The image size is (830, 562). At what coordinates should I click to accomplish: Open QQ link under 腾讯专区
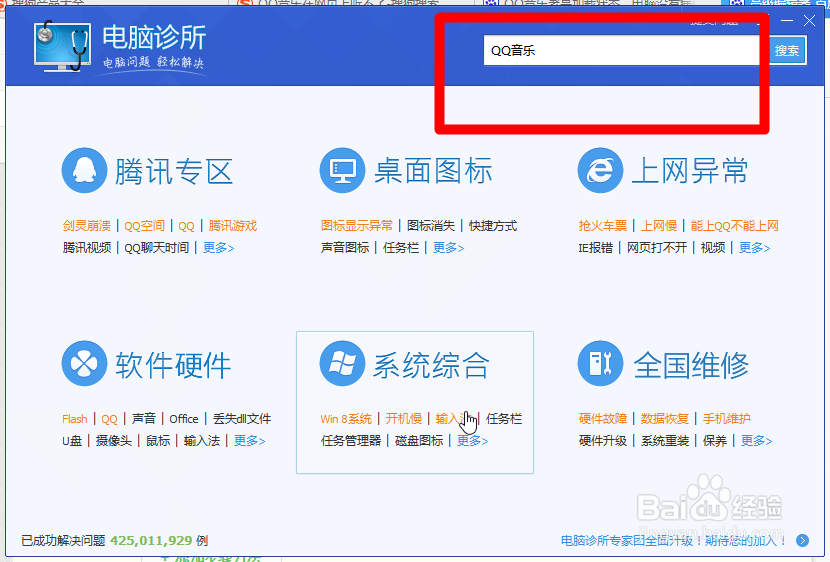186,226
